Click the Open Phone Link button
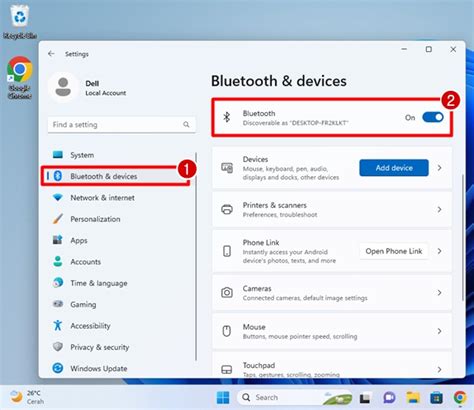Viewport: 474px width, 410px height. coord(394,251)
